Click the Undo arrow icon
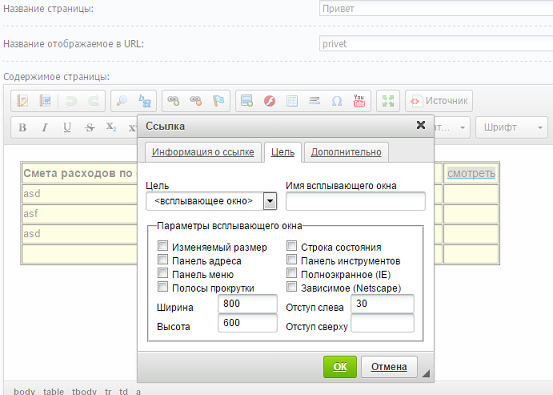The height and width of the screenshot is (395, 553). pyautogui.click(x=71, y=101)
